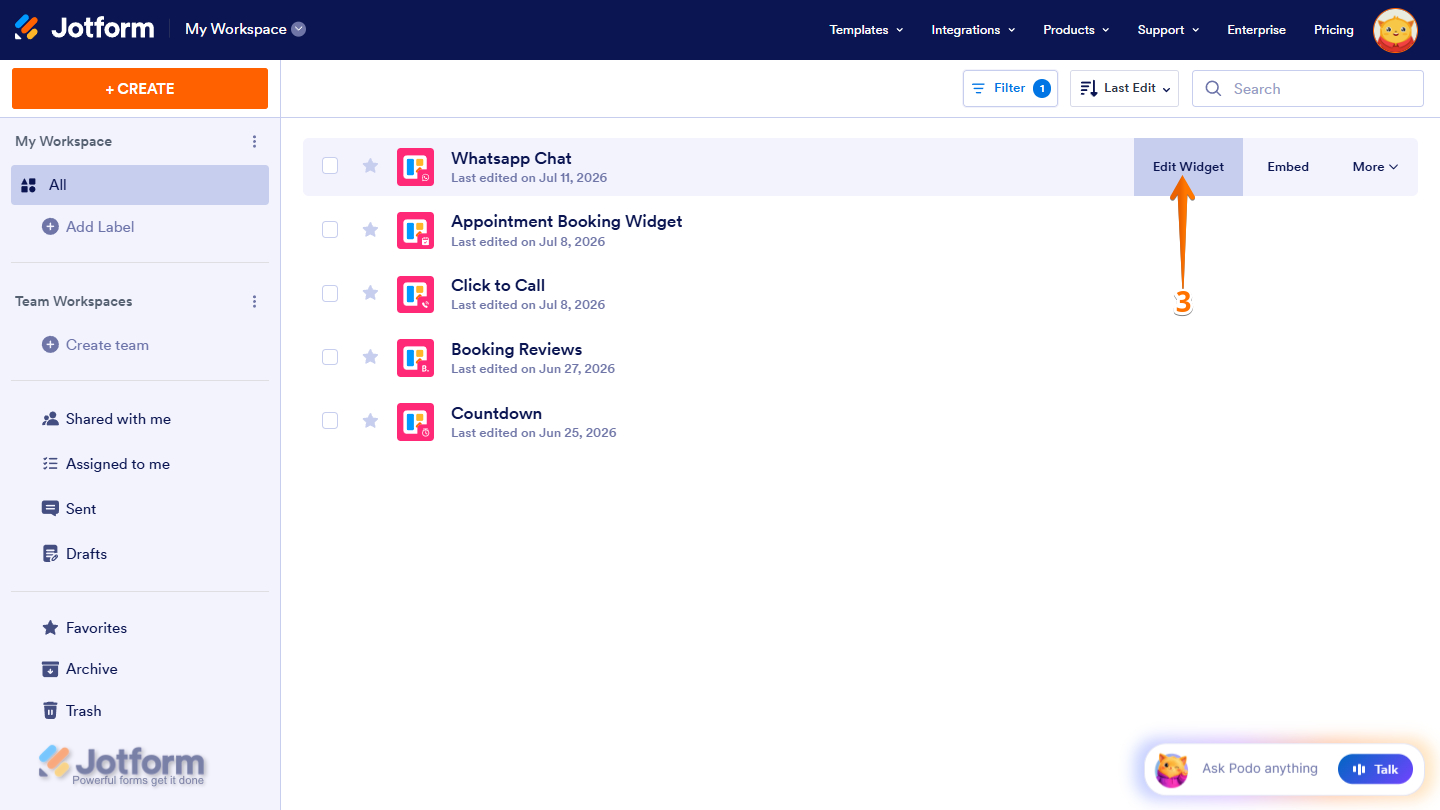Open the user avatar profile menu
Screen dimensions: 1440x810
(1395, 30)
